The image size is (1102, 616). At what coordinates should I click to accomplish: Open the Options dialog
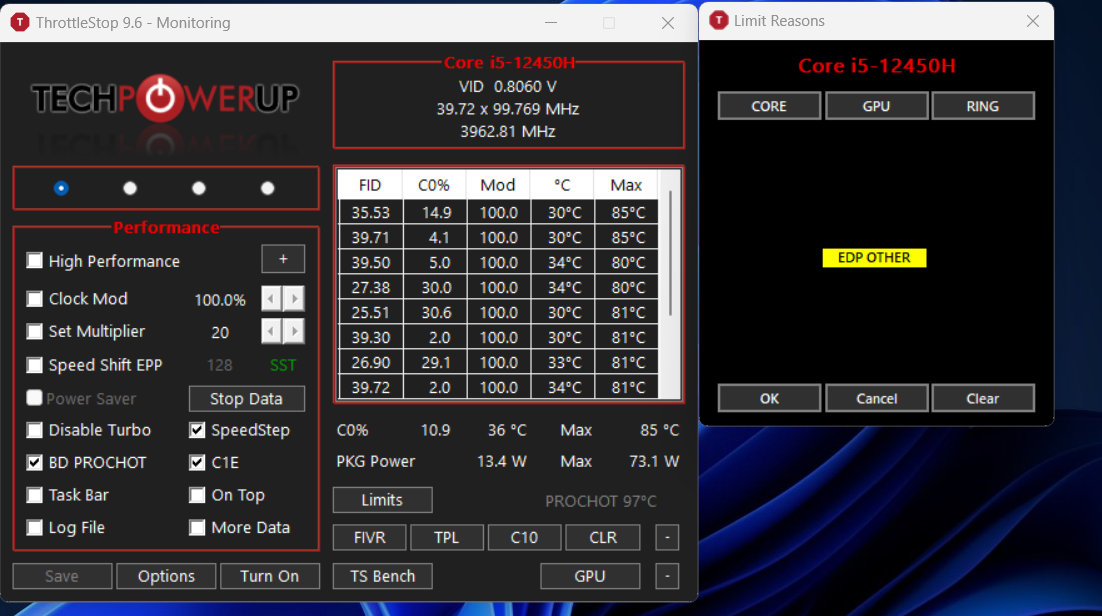[x=166, y=576]
